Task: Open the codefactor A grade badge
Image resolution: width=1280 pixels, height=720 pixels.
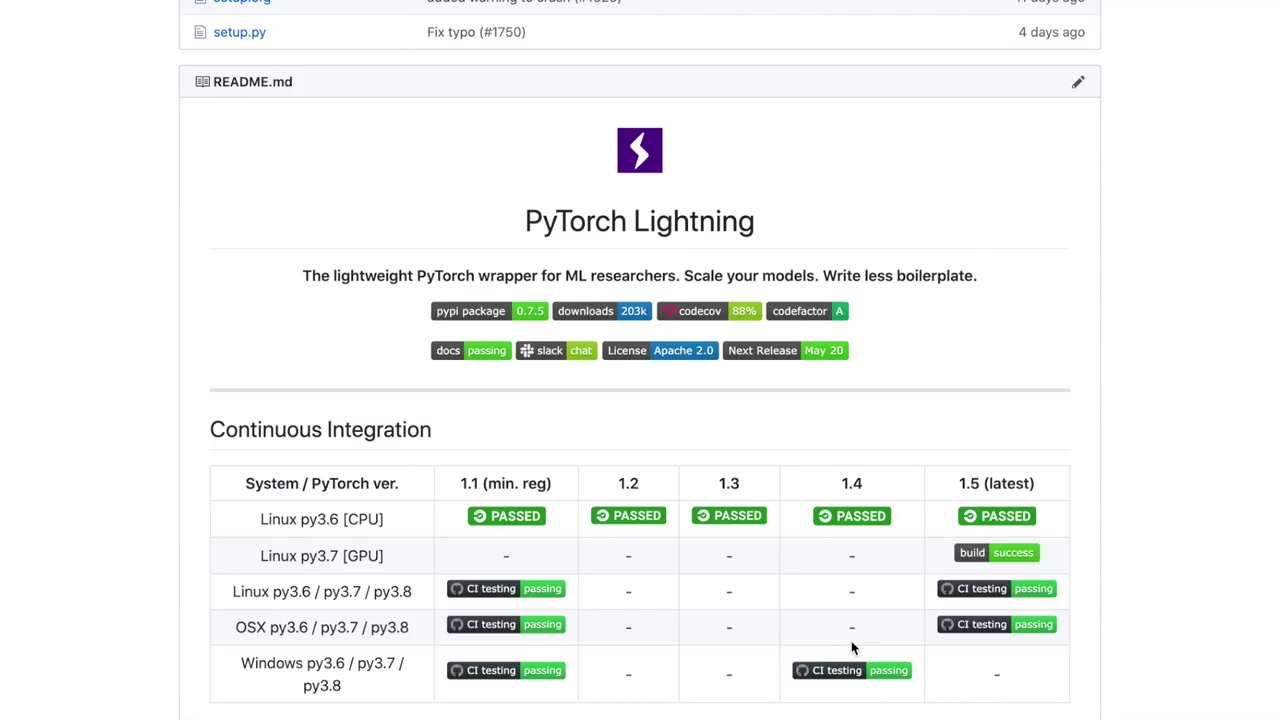Action: pos(808,311)
